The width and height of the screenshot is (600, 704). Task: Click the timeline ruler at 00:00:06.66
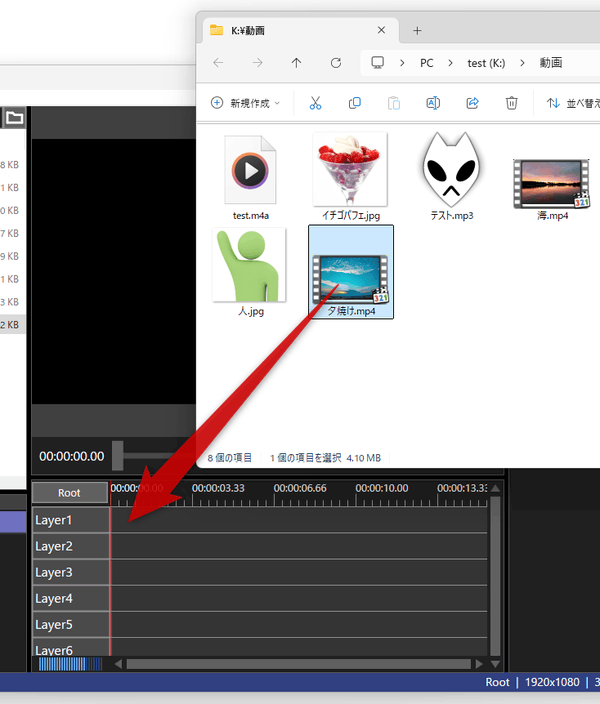(300, 488)
